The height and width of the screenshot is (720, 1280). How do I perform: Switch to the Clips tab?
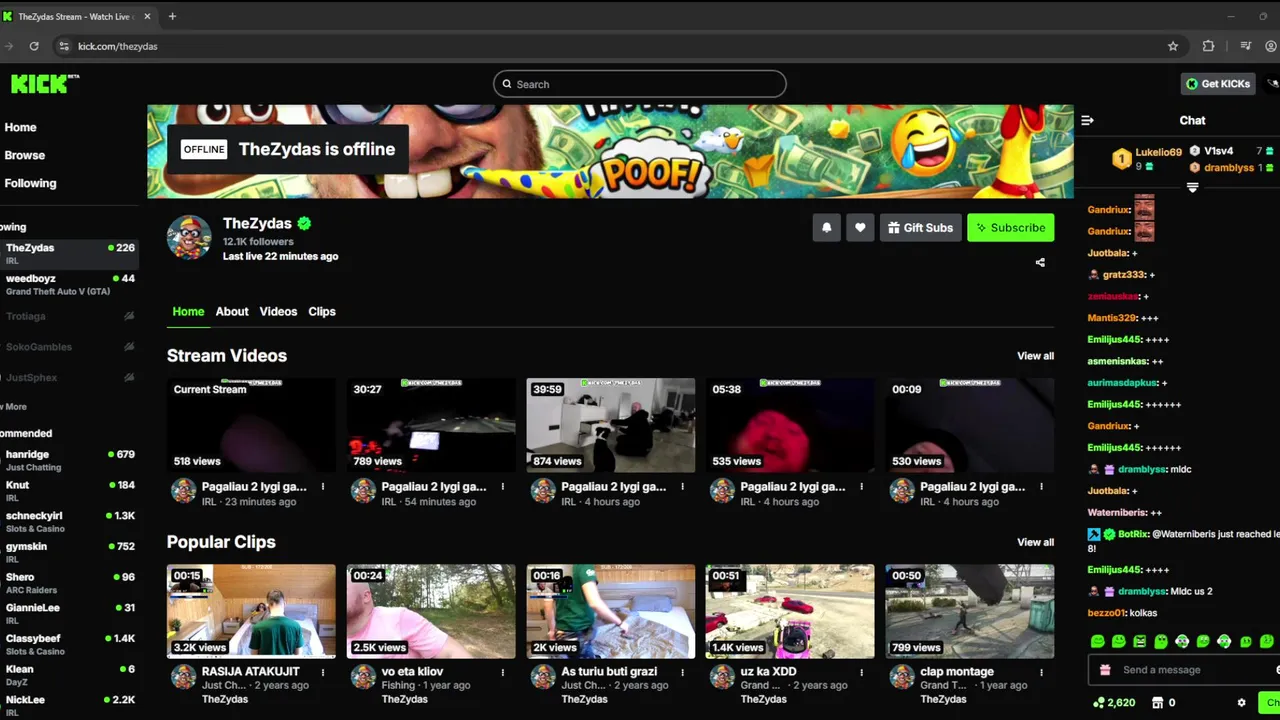(x=322, y=312)
